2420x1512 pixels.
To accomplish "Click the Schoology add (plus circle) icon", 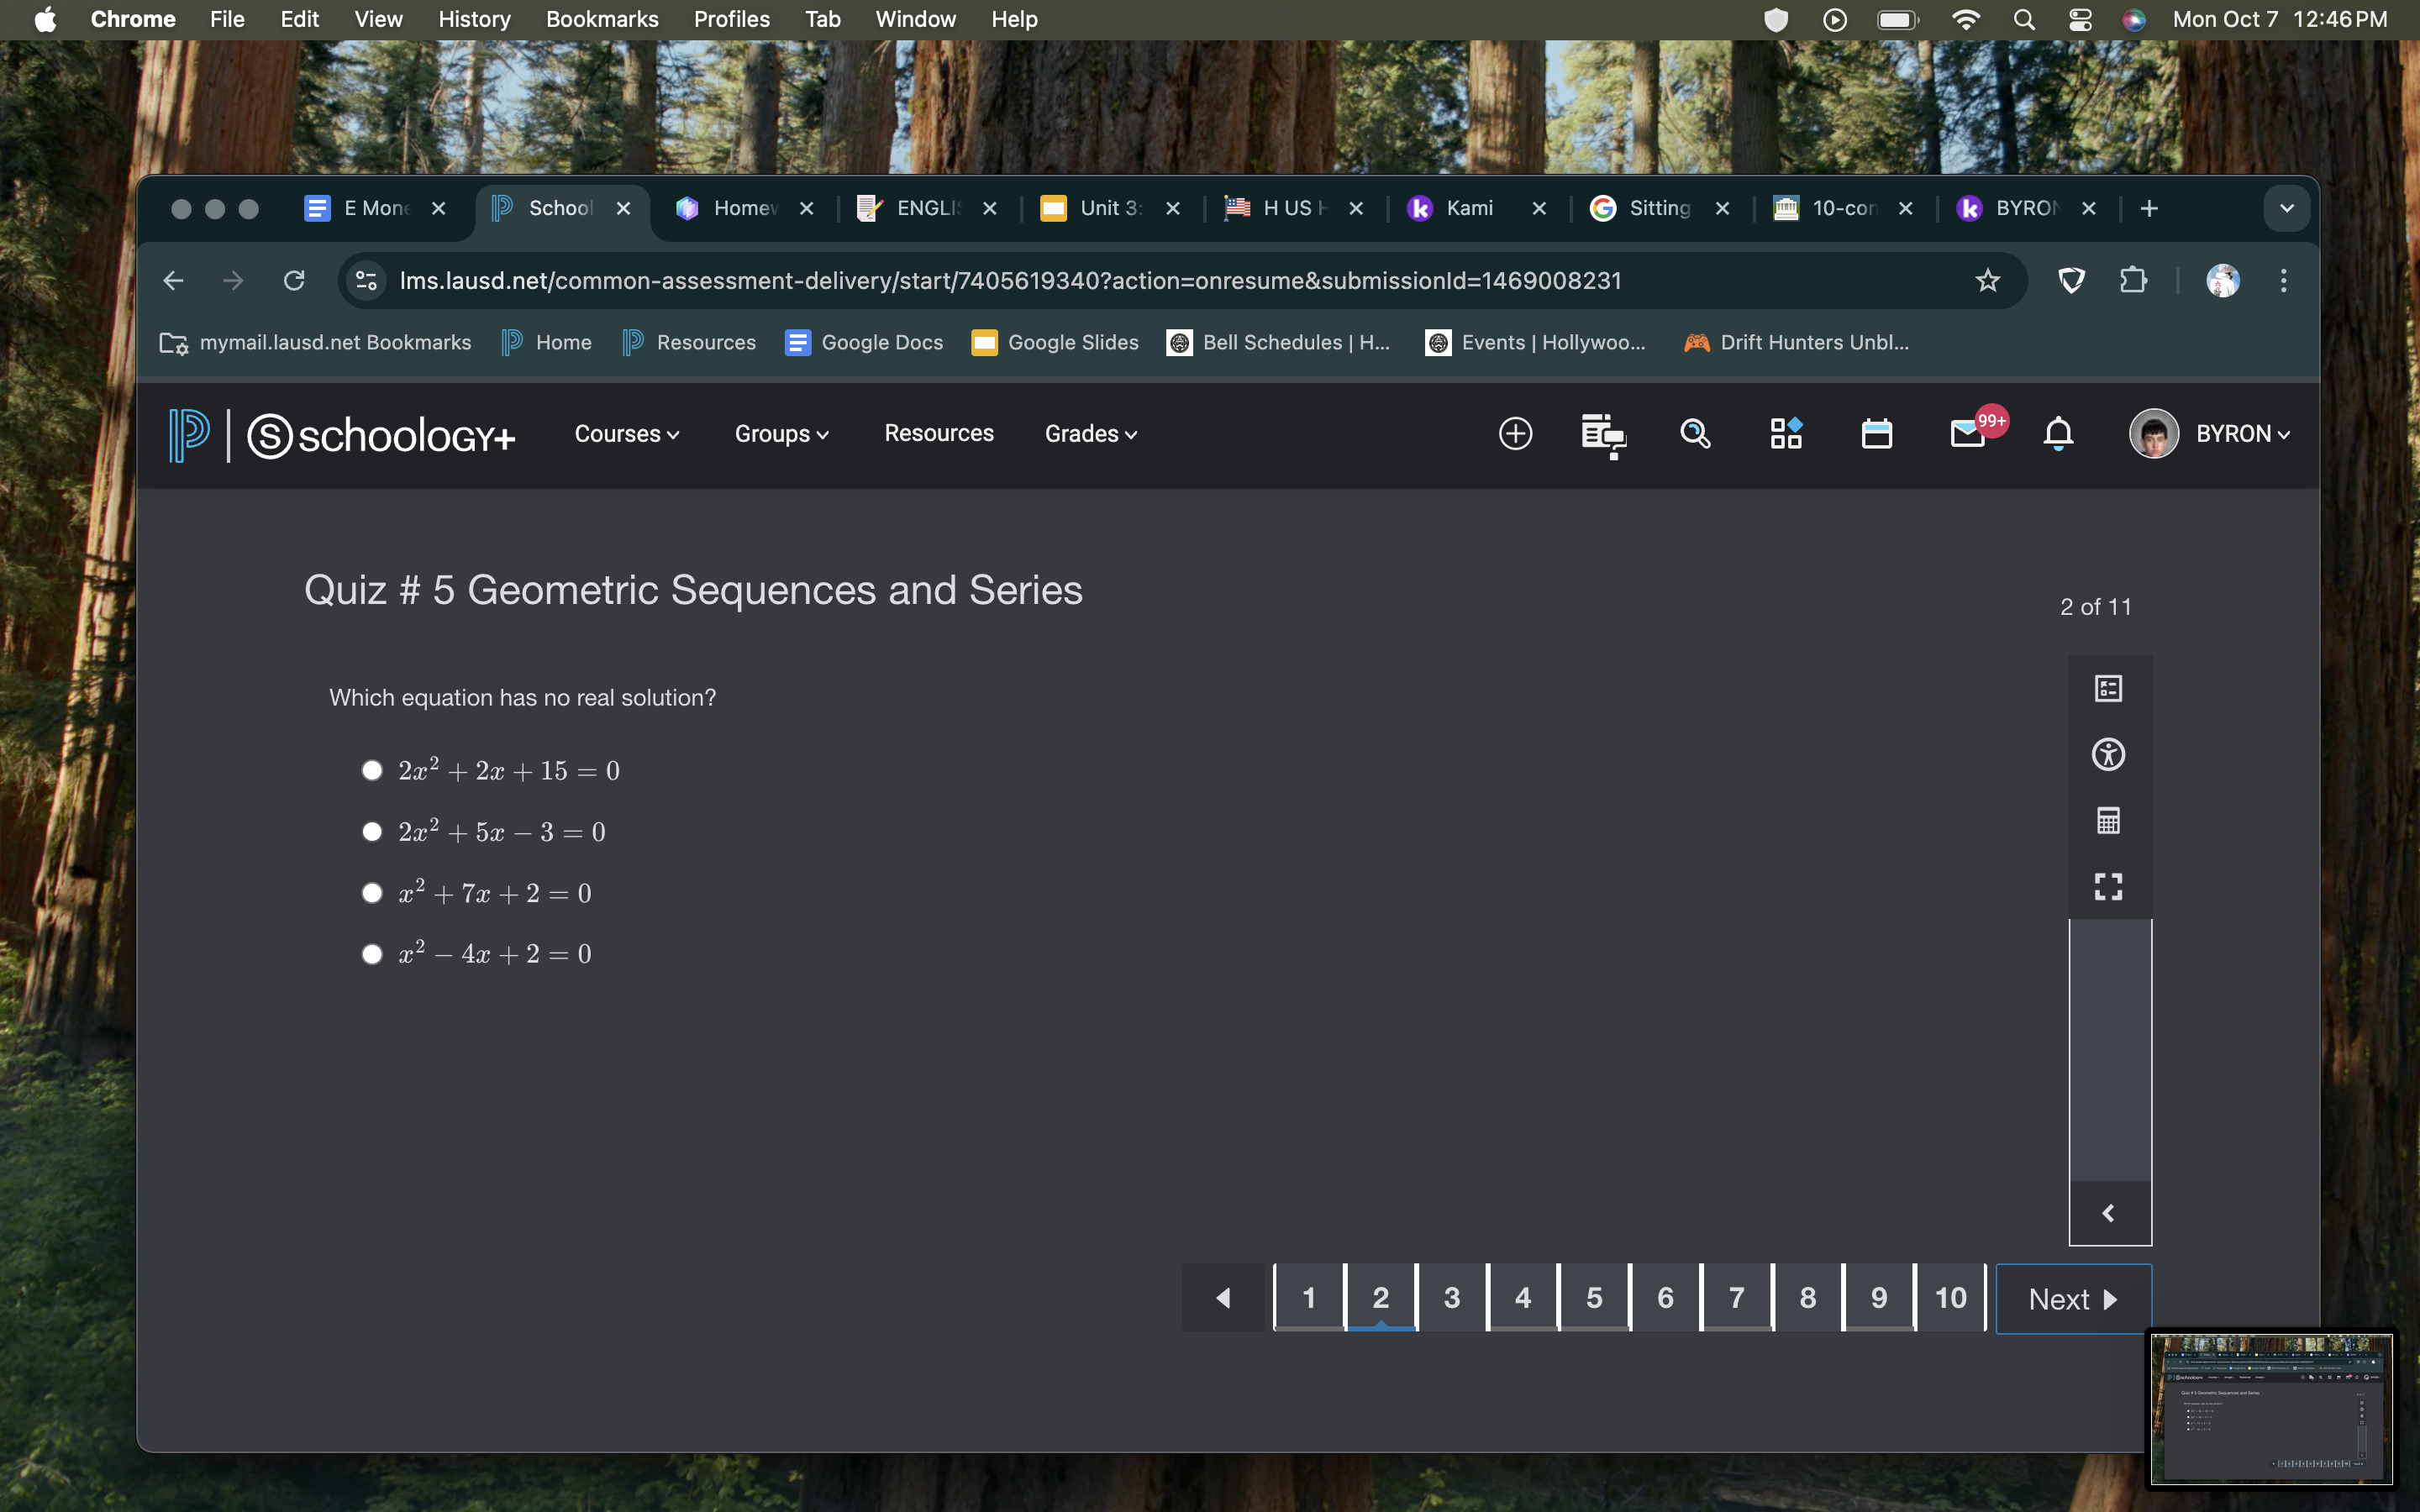I will tap(1515, 433).
